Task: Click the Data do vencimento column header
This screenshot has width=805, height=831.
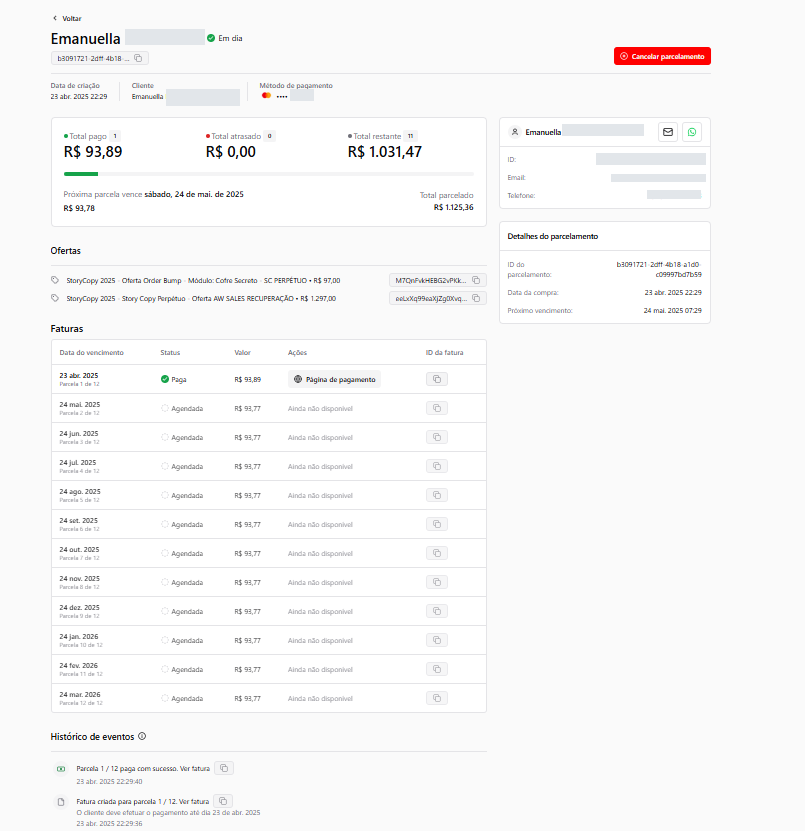Action: 92,352
